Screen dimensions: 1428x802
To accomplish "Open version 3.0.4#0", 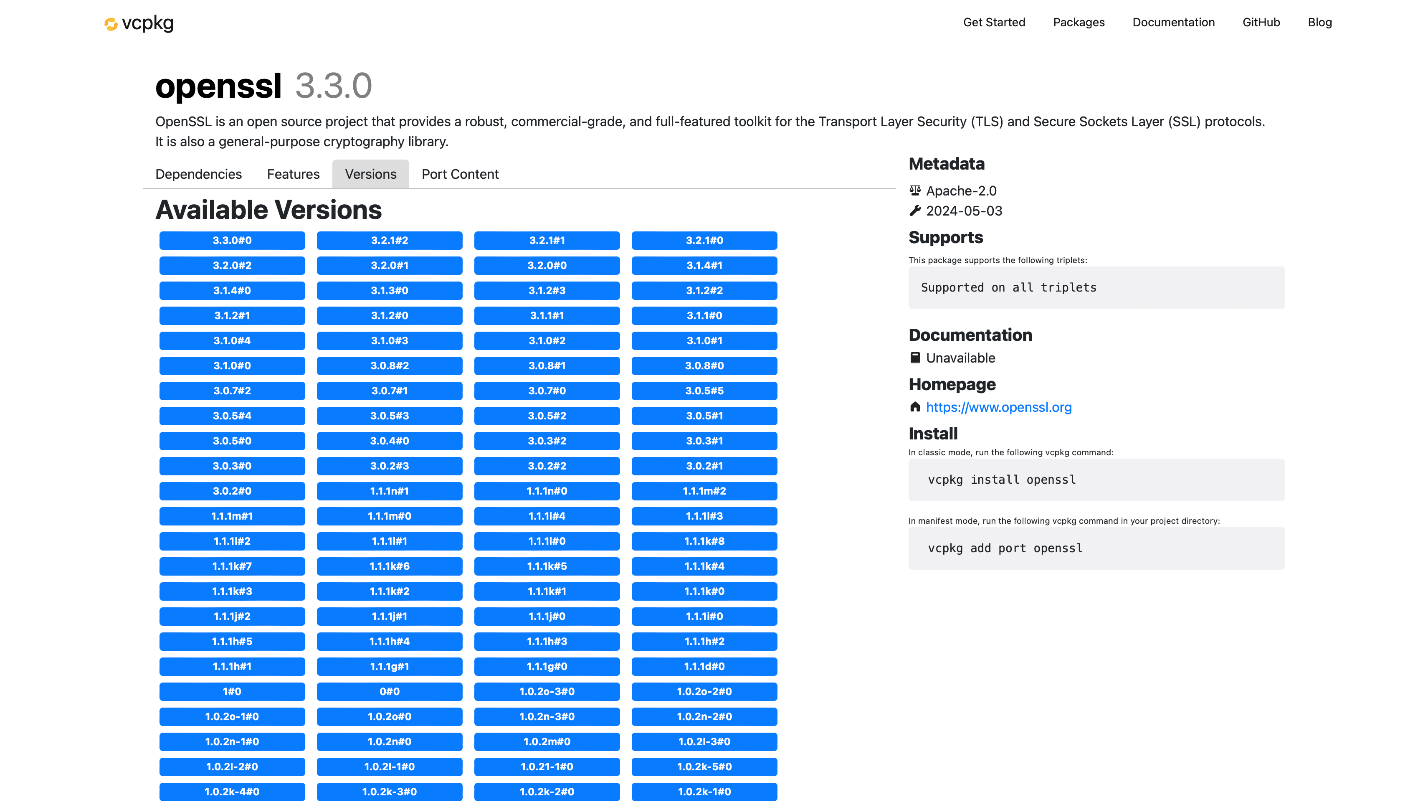I will 390,441.
